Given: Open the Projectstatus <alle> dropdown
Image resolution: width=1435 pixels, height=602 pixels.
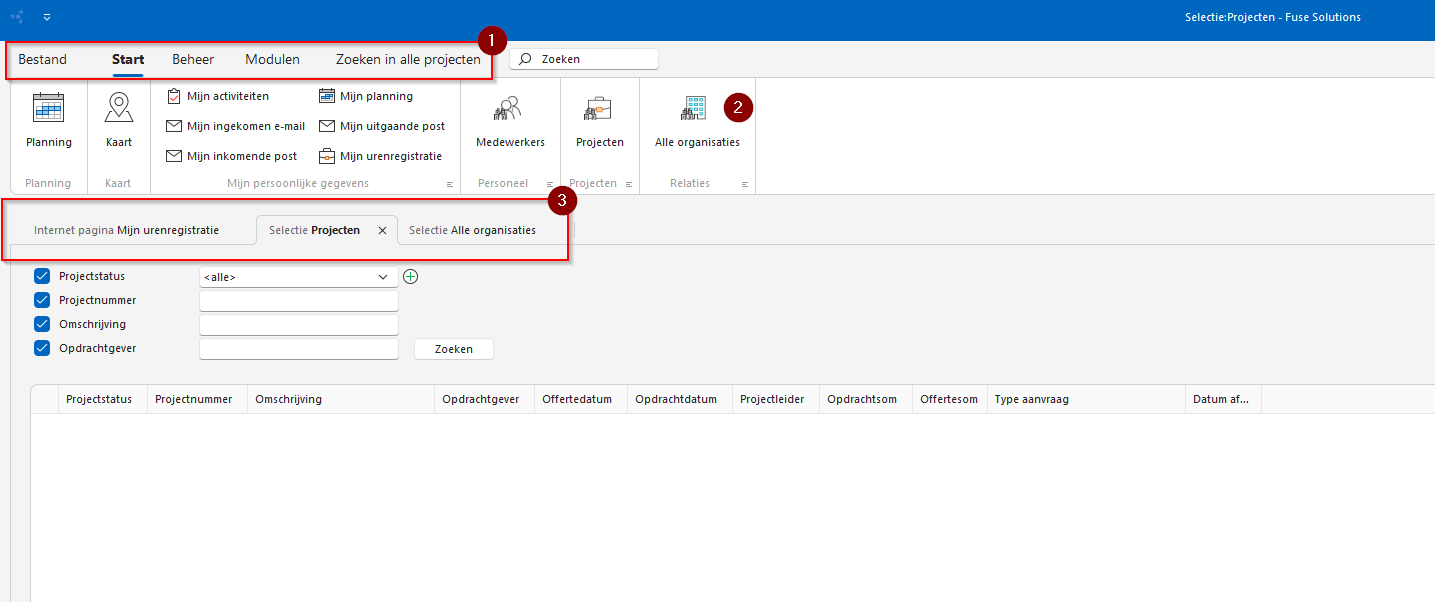Looking at the screenshot, I should click(298, 277).
